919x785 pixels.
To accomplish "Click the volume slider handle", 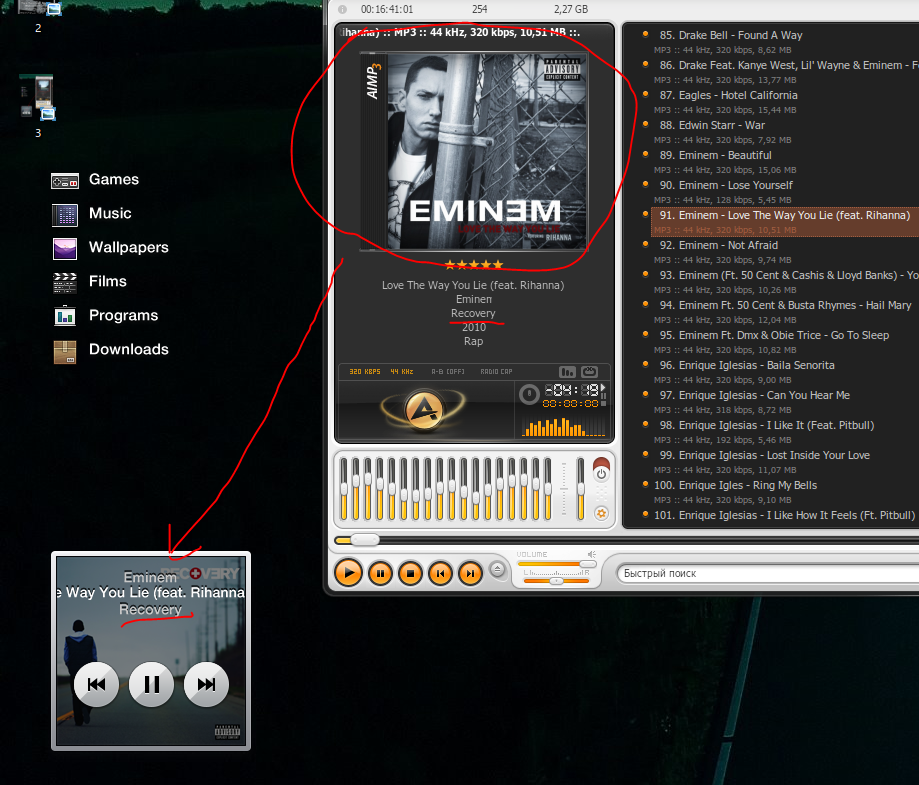I will [x=587, y=564].
